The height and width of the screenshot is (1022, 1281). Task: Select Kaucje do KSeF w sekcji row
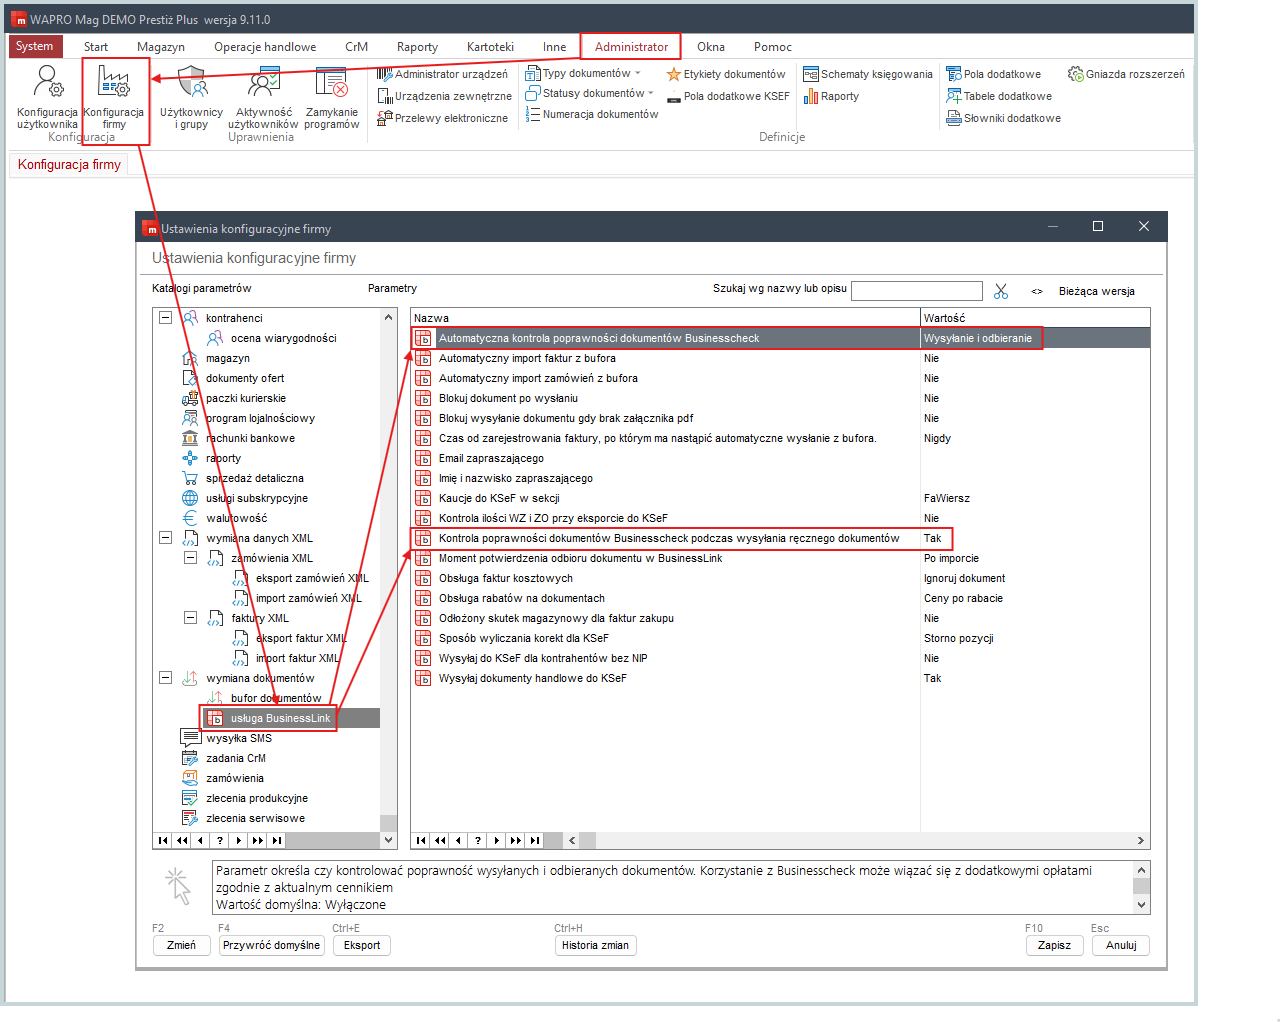click(780, 498)
